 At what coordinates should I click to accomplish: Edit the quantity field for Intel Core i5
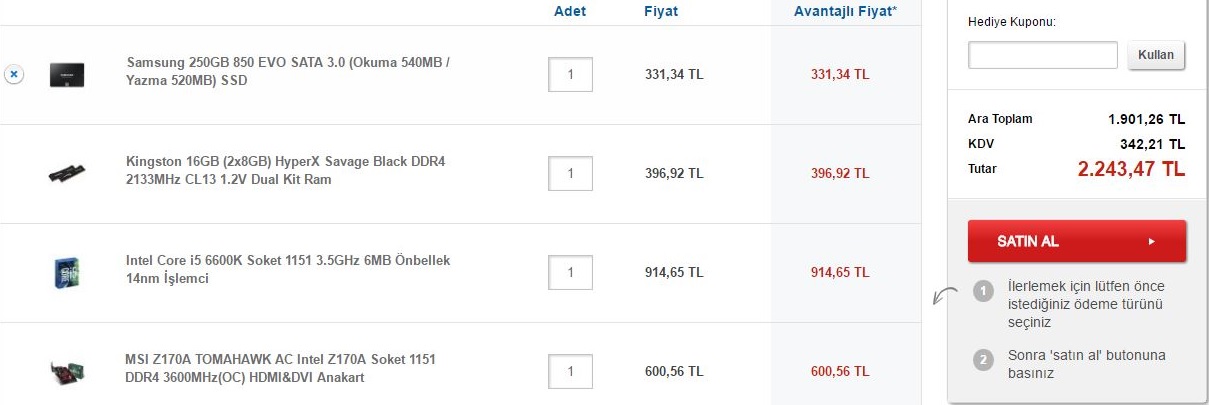(x=570, y=272)
